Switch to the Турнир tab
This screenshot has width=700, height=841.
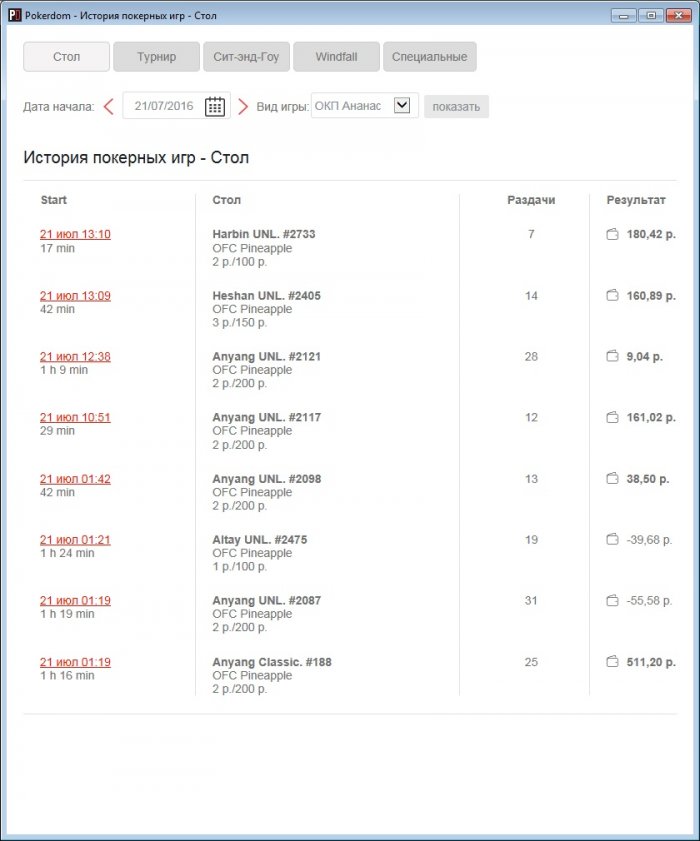pos(157,57)
